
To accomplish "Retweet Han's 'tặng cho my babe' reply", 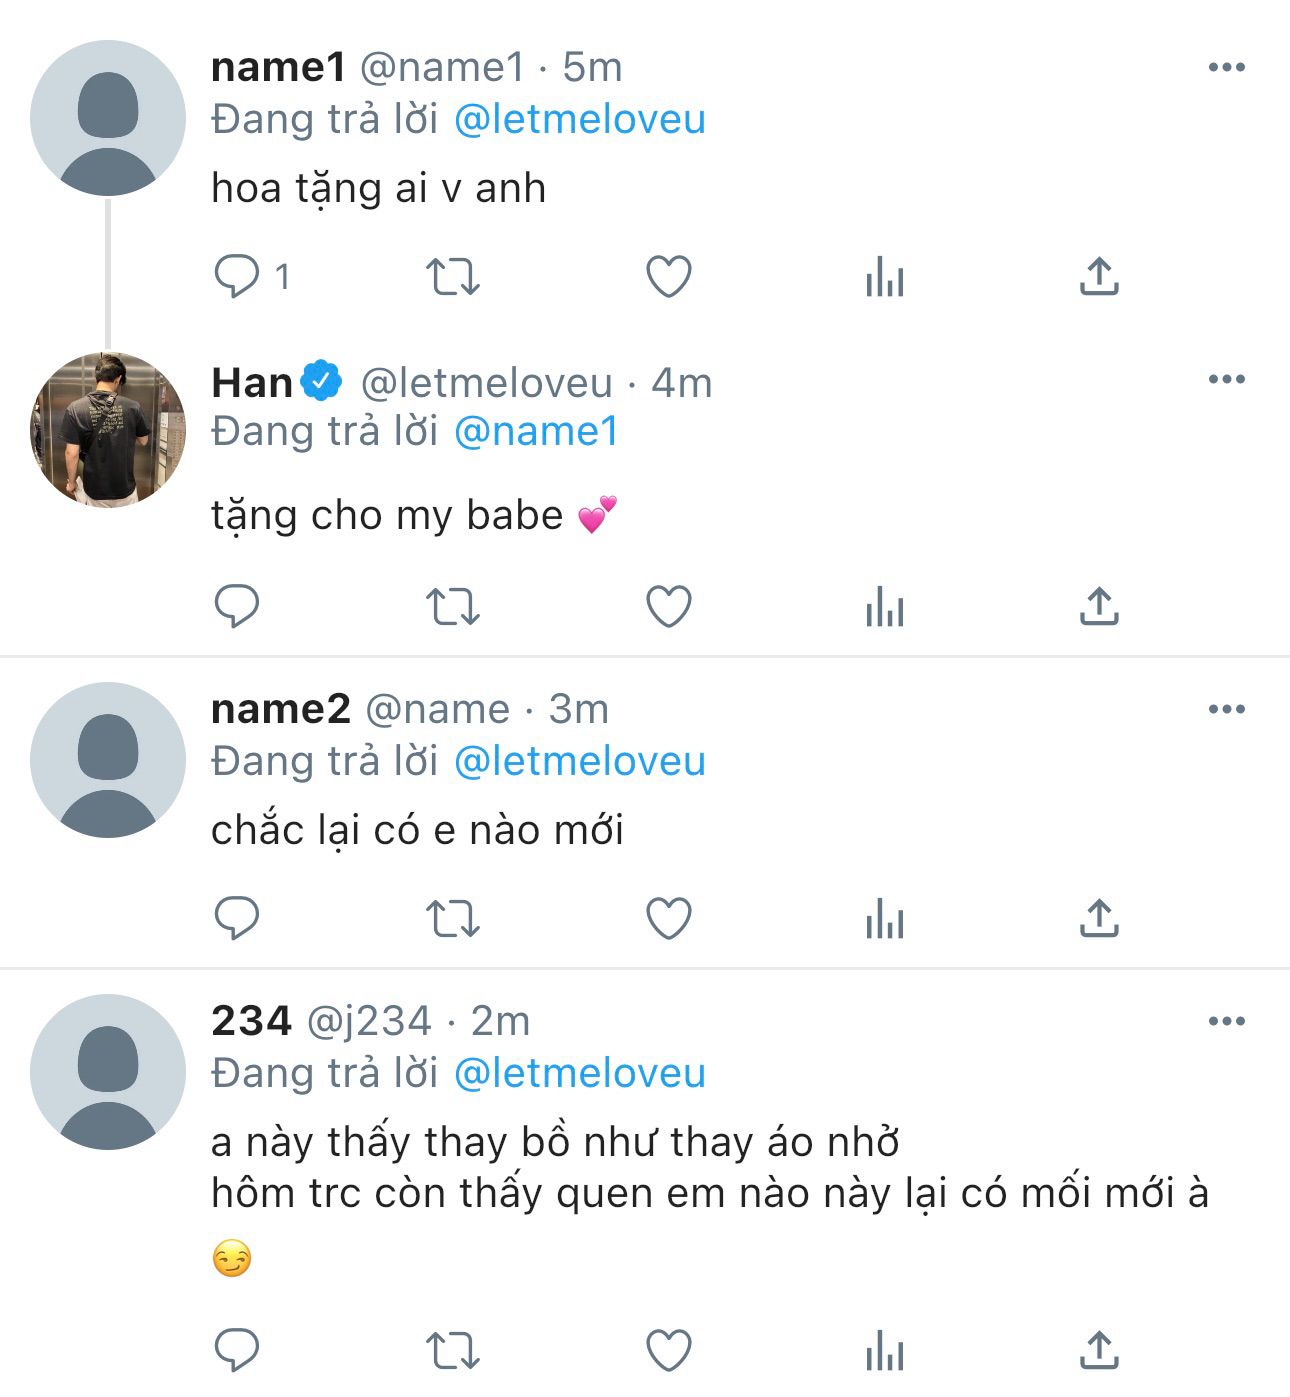I will [453, 606].
